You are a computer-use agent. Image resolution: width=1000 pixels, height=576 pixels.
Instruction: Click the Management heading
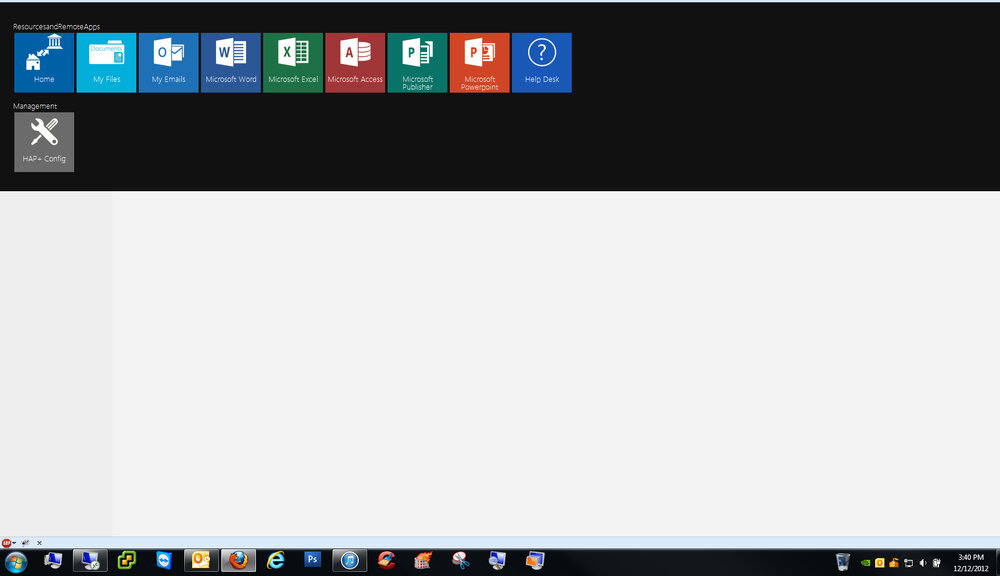[x=35, y=106]
